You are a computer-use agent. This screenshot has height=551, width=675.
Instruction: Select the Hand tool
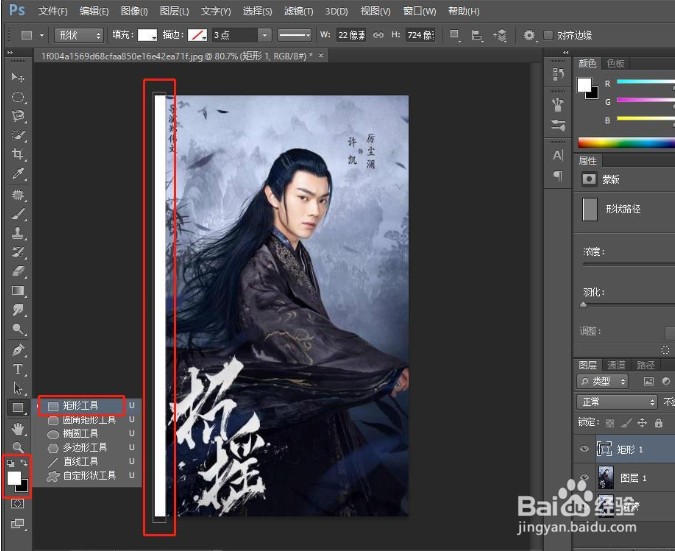click(x=18, y=429)
